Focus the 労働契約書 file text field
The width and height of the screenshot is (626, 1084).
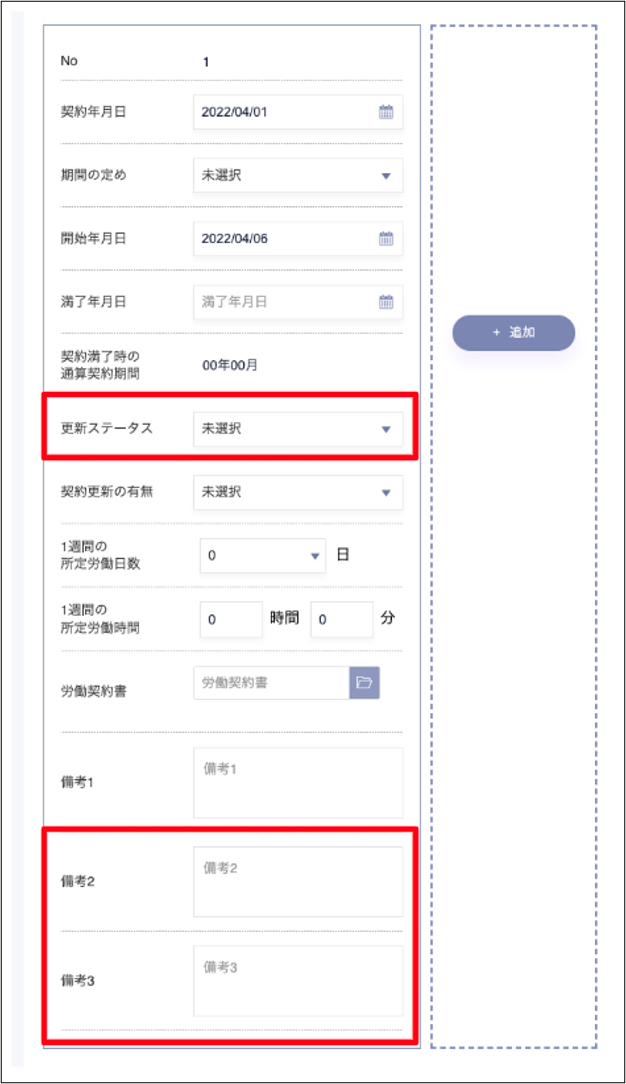pyautogui.click(x=270, y=683)
